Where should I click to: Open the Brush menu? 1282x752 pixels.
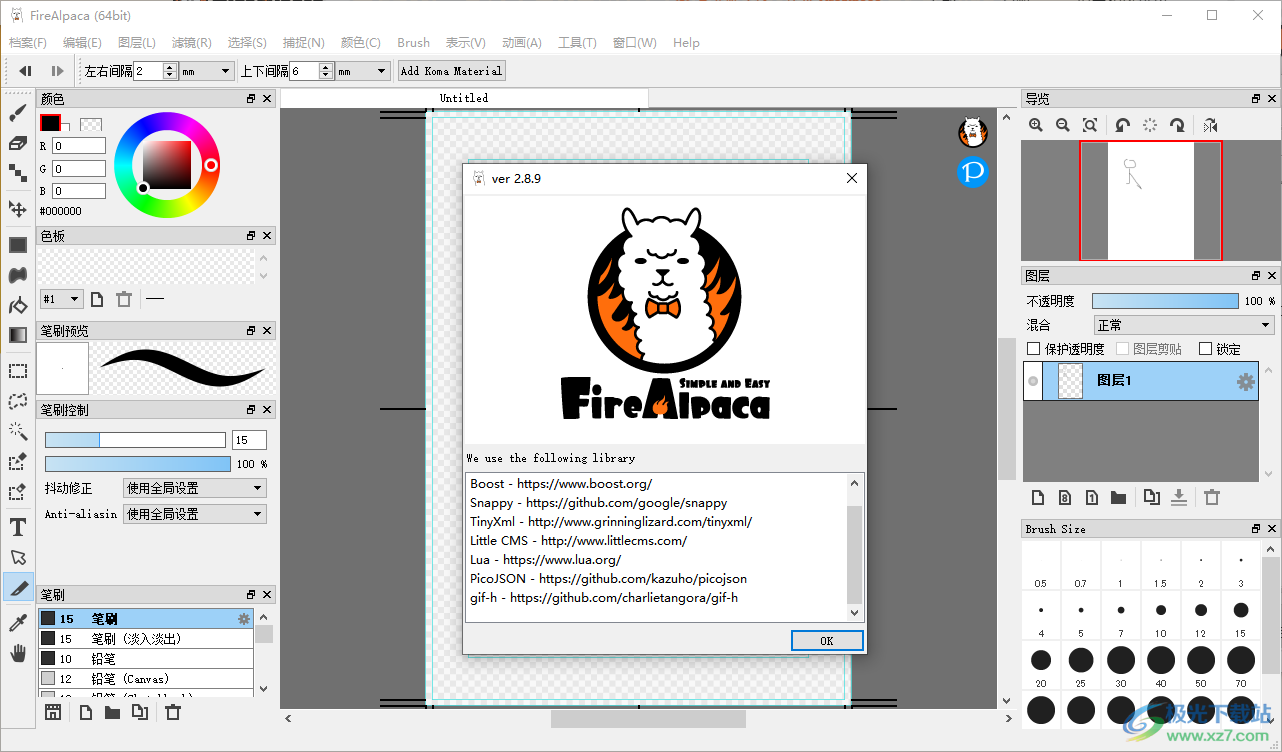coord(413,43)
